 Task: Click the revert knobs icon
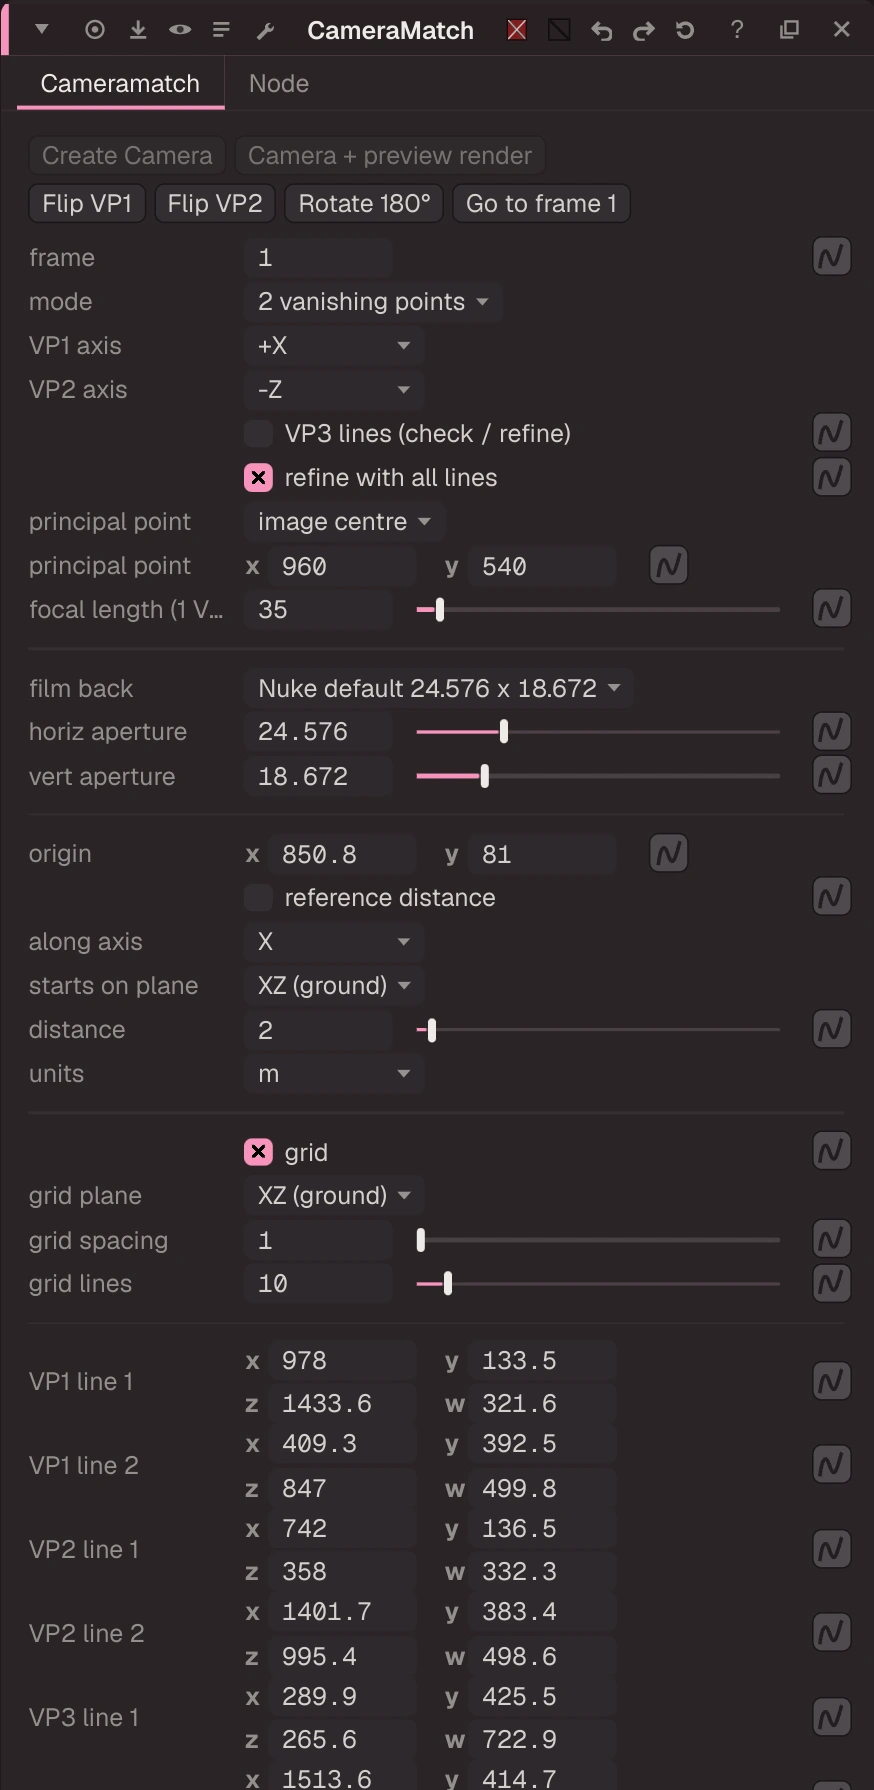pos(685,30)
